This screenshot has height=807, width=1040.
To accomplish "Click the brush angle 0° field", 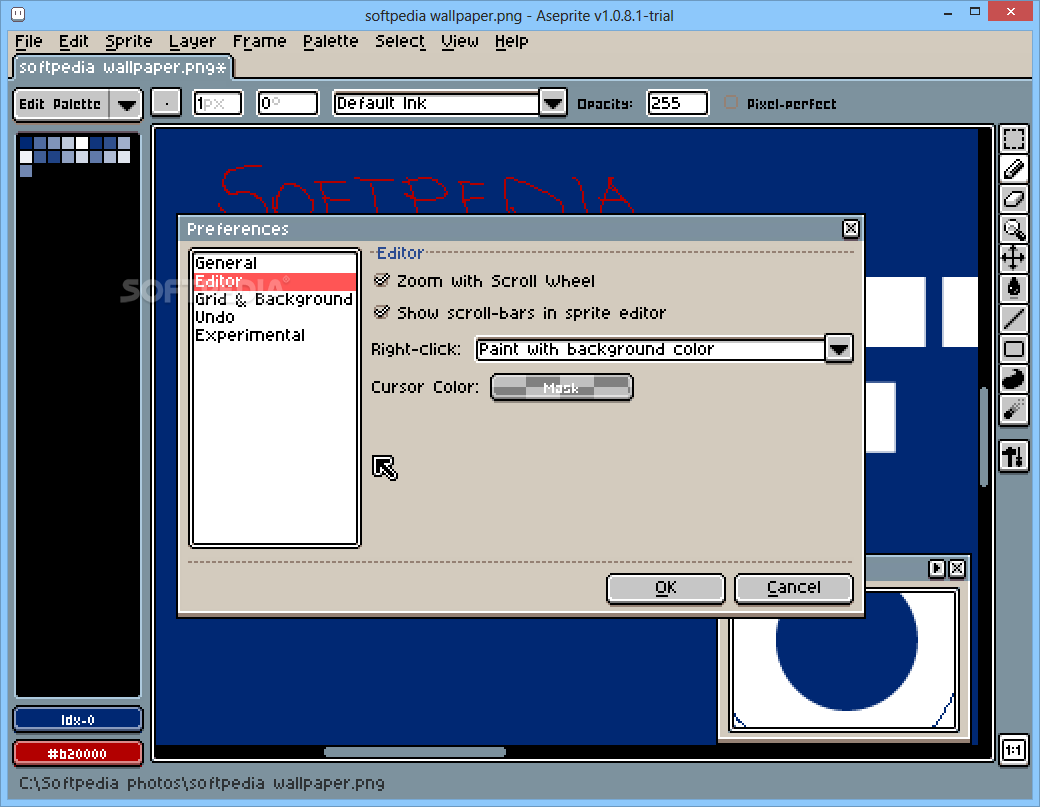I will [x=288, y=103].
